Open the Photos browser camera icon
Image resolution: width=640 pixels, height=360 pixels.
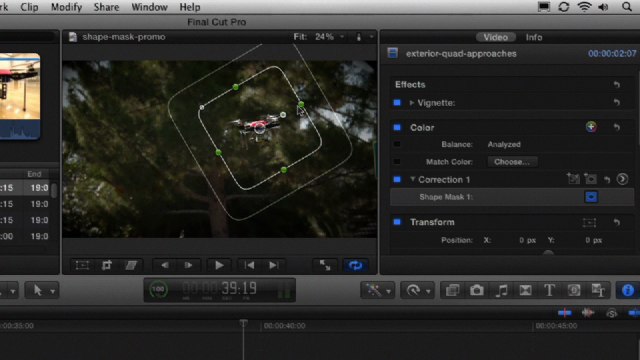pos(476,290)
